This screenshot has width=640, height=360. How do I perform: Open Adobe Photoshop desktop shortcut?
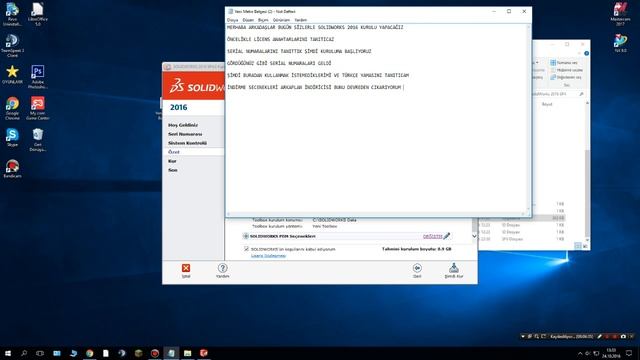[x=38, y=77]
